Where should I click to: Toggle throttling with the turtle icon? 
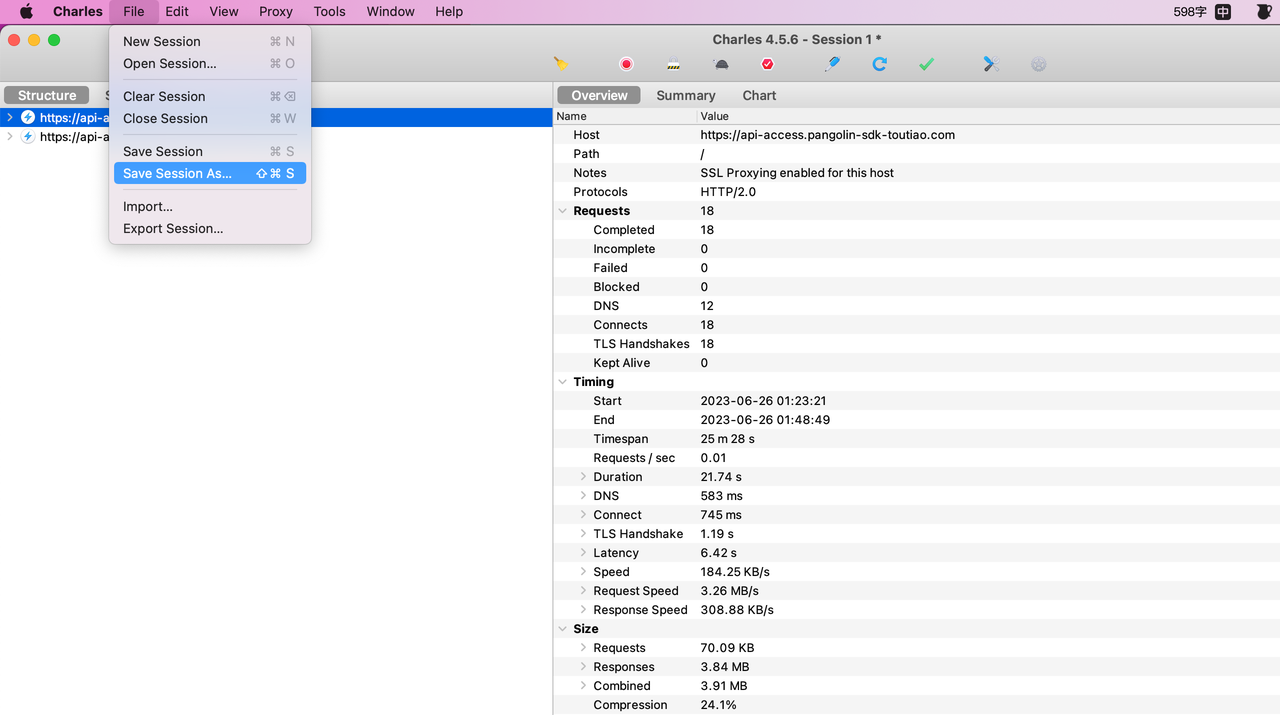pos(721,64)
